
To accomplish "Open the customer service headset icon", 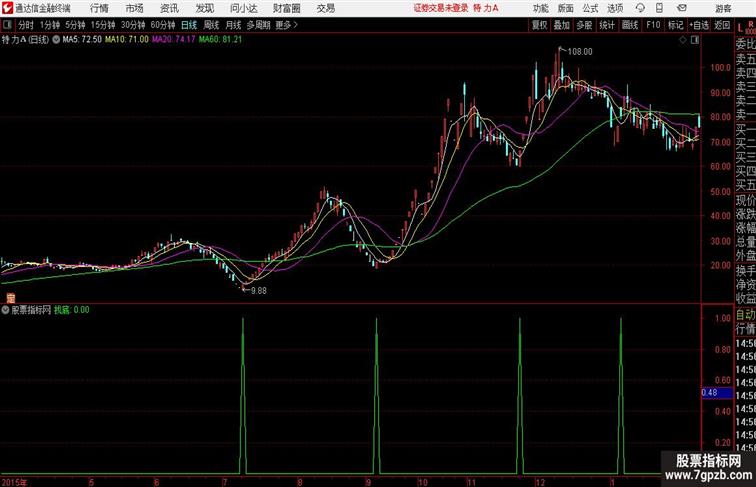I will tap(640, 8).
